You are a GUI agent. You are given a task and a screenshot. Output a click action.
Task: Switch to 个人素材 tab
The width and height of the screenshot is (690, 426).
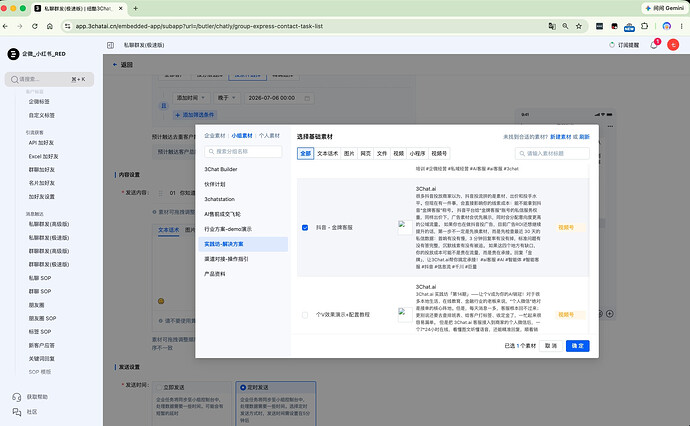coord(269,136)
